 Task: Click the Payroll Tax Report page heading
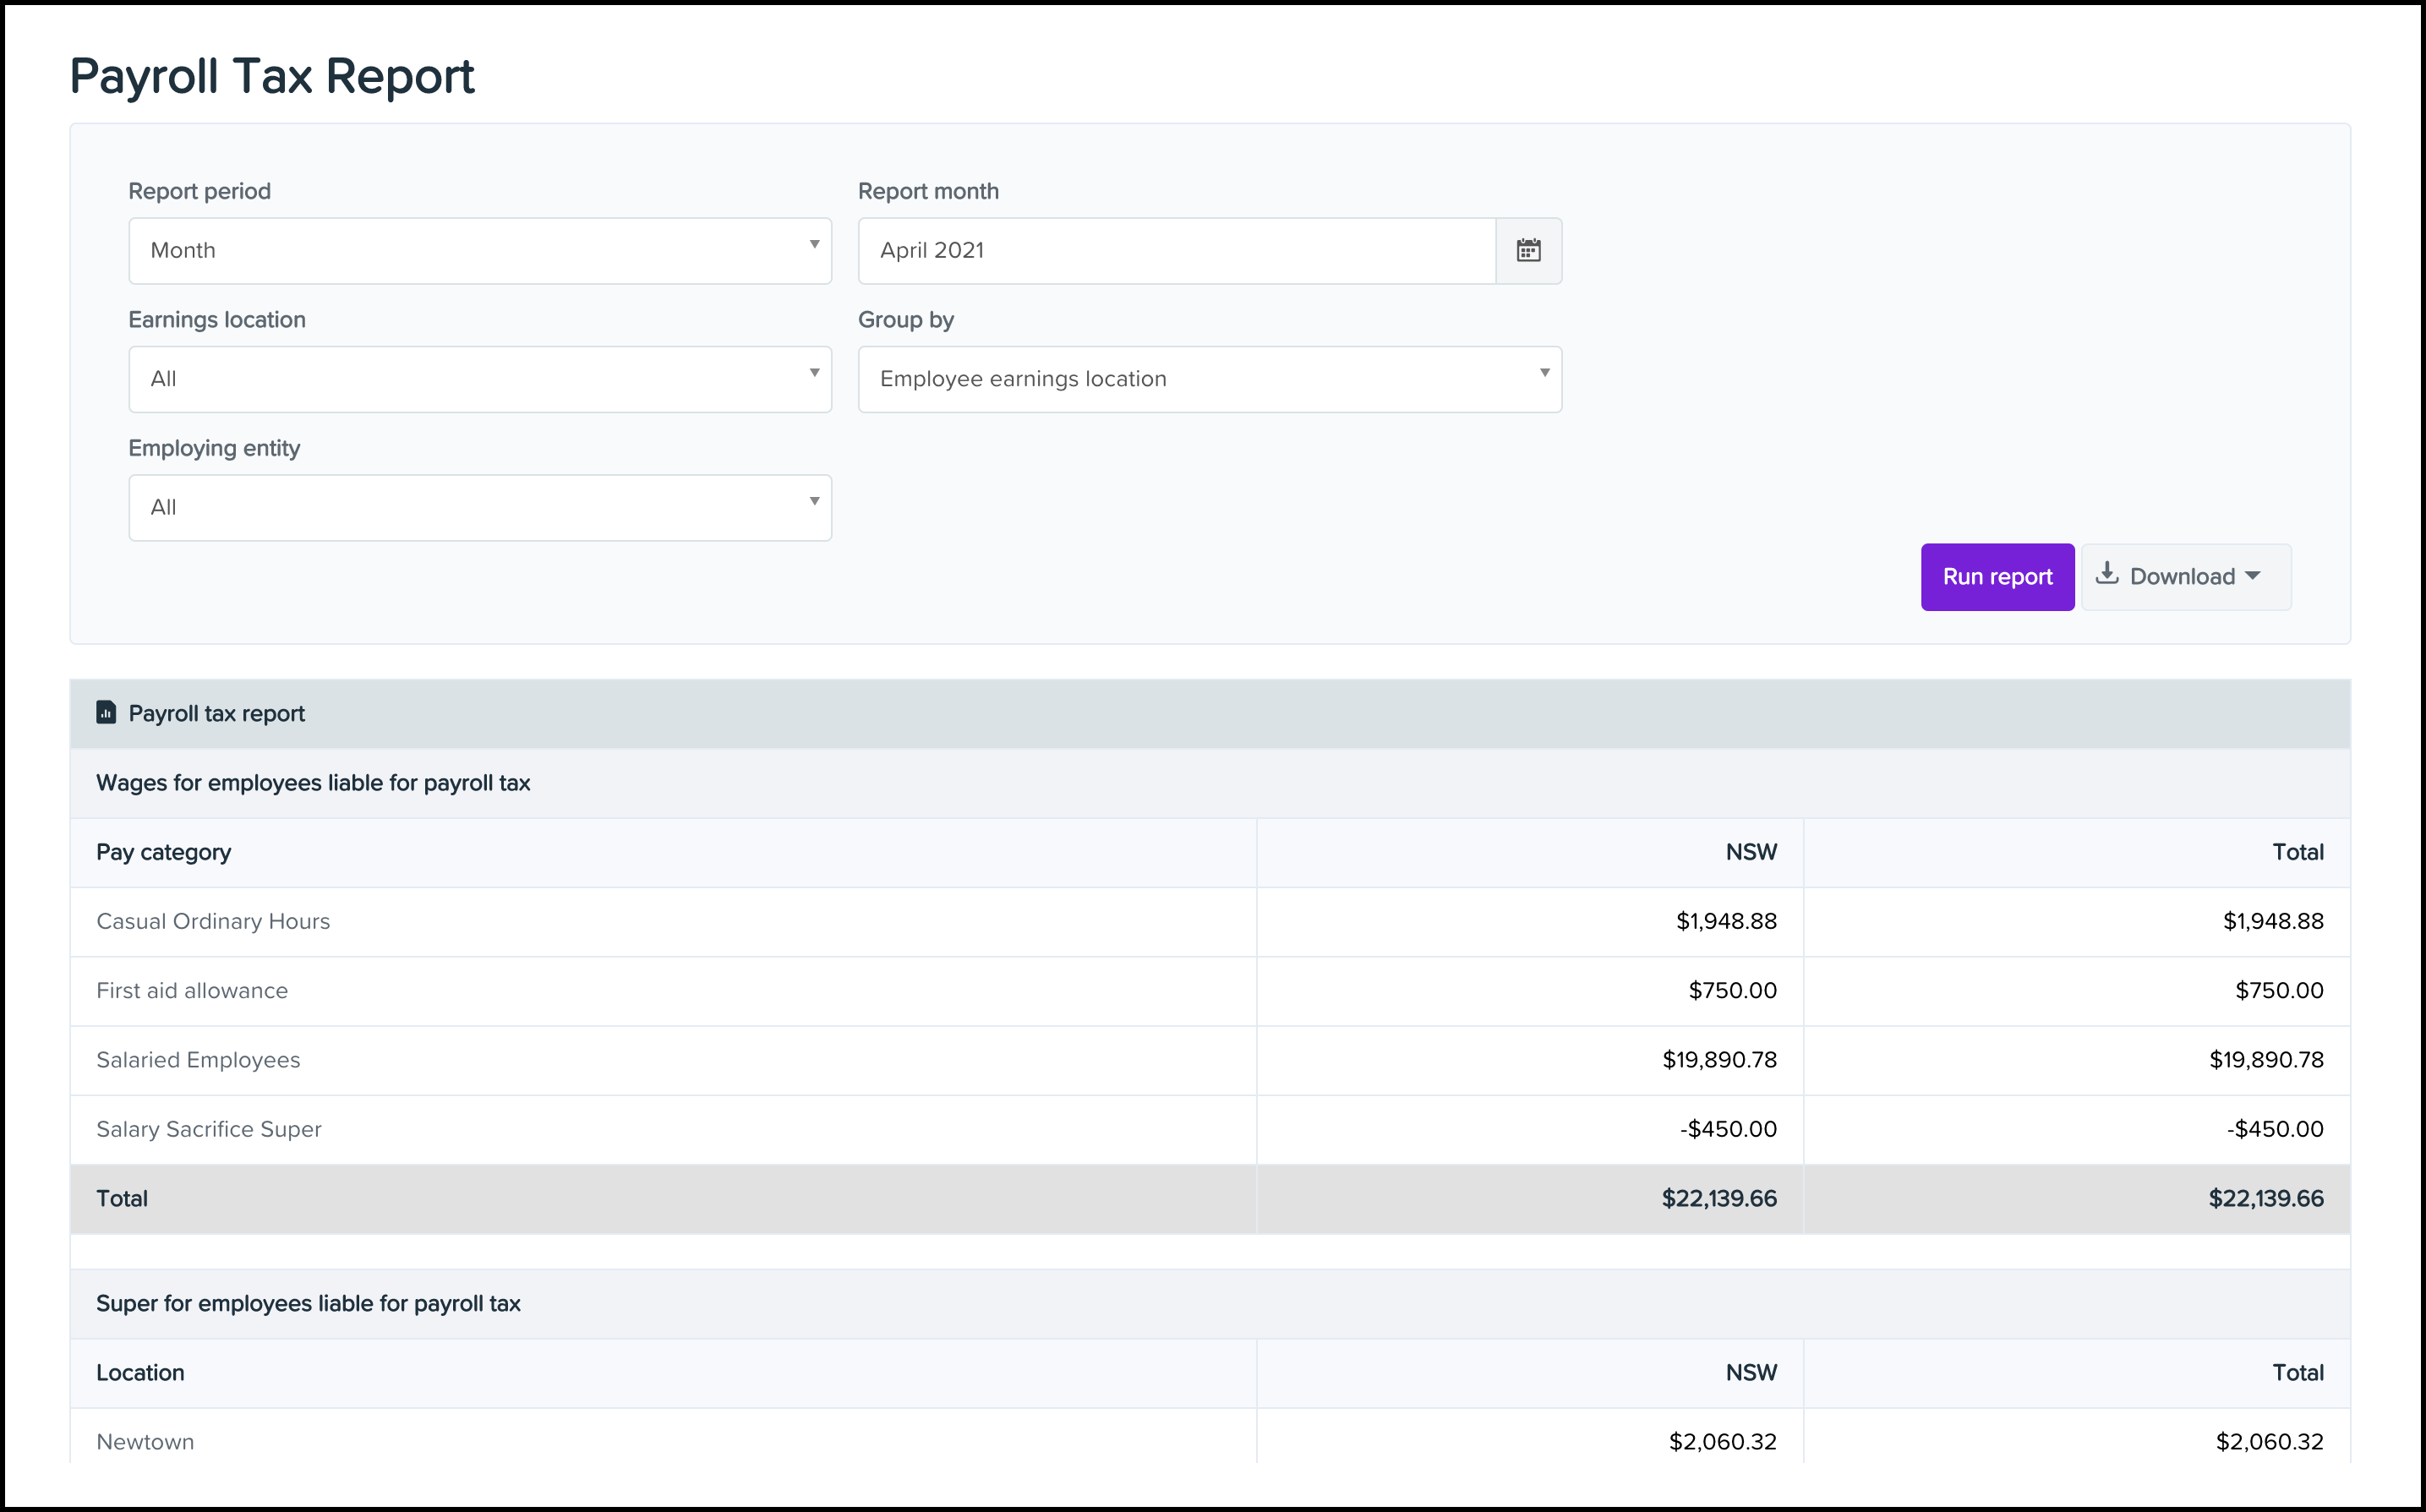272,77
